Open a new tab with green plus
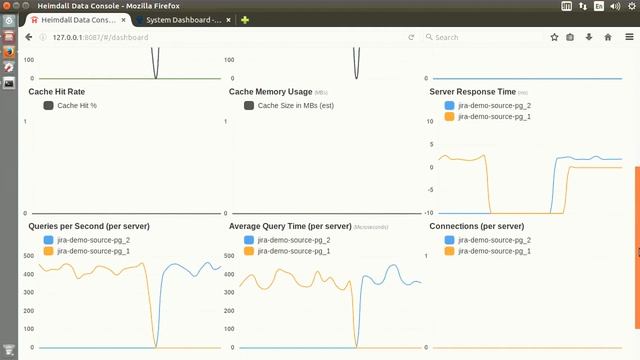The width and height of the screenshot is (640, 360). coord(245,20)
